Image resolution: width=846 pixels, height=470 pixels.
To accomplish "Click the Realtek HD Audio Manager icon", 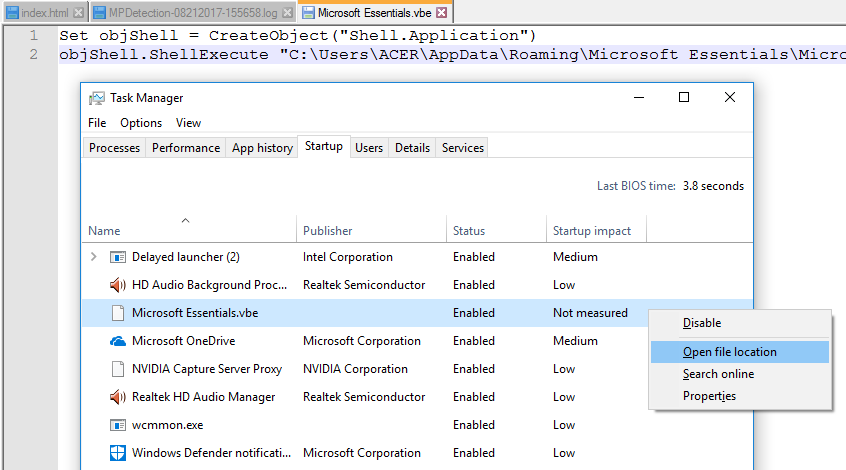I will (x=117, y=397).
